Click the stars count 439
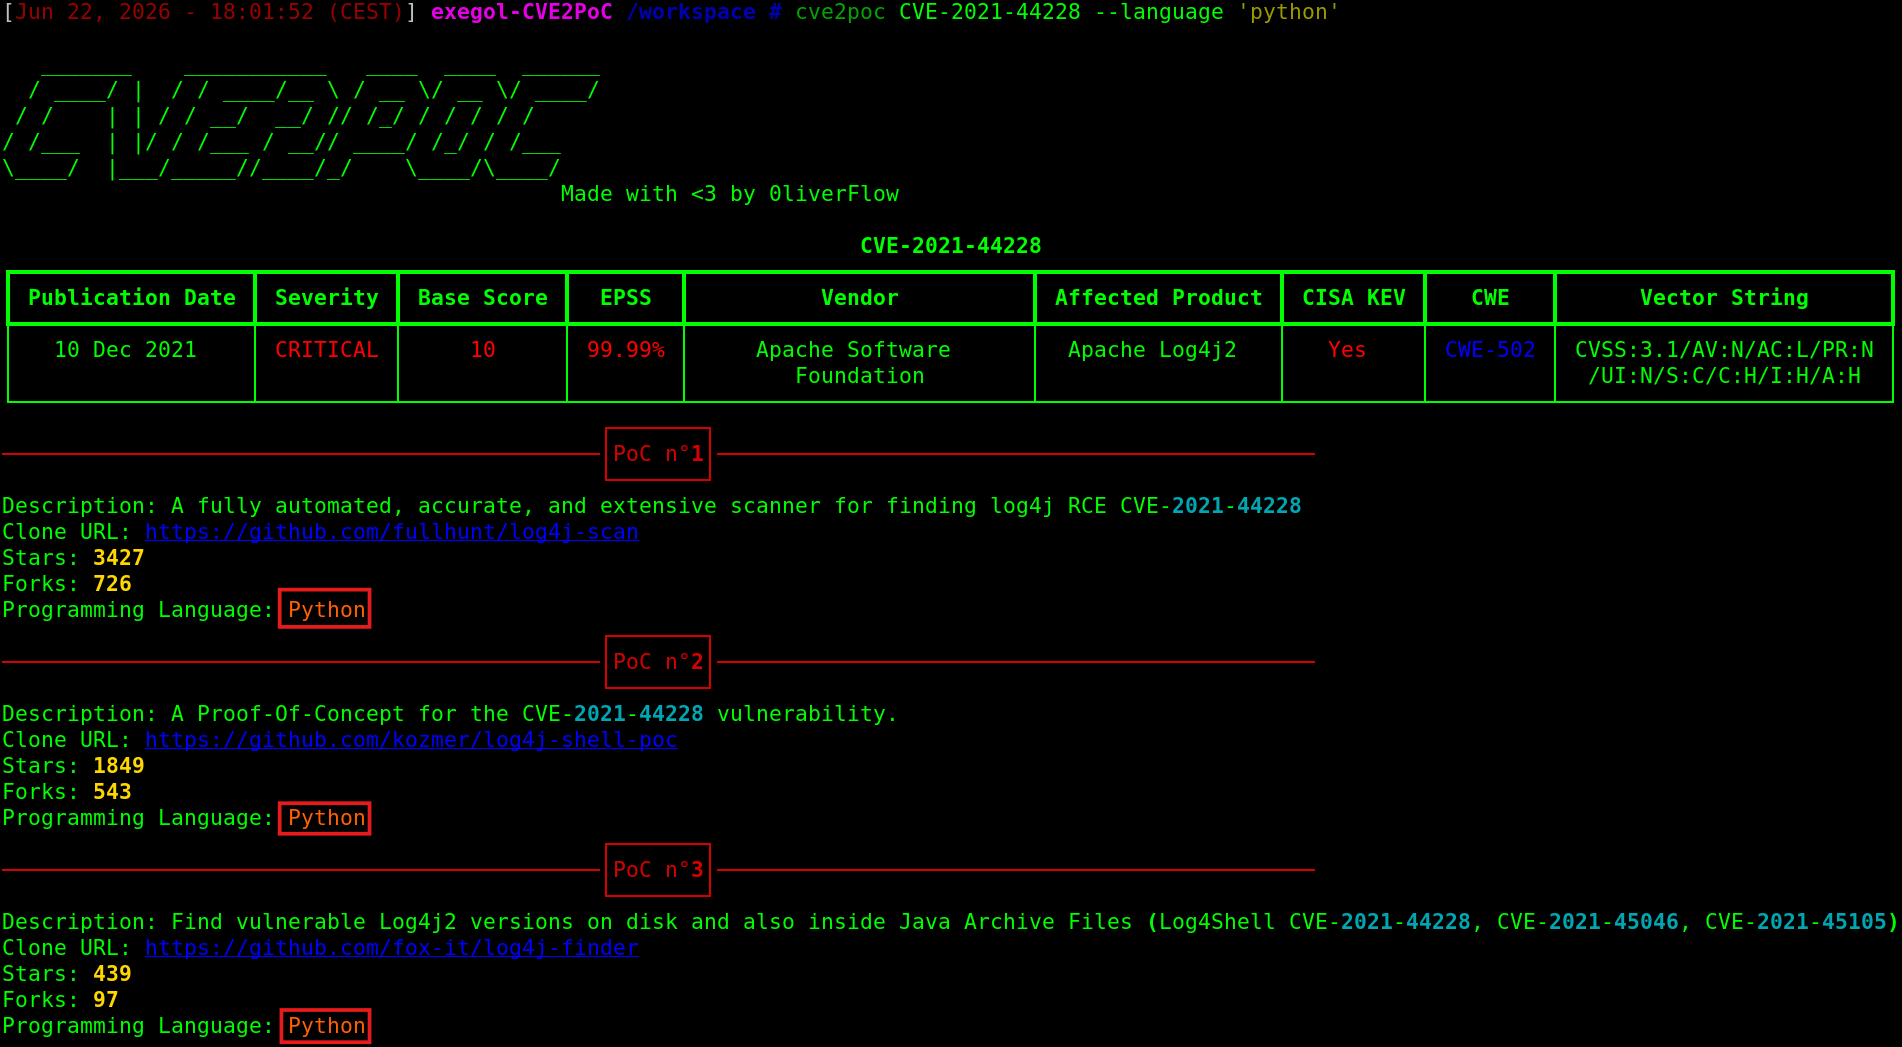Viewport: 1902px width, 1047px height. tap(112, 974)
